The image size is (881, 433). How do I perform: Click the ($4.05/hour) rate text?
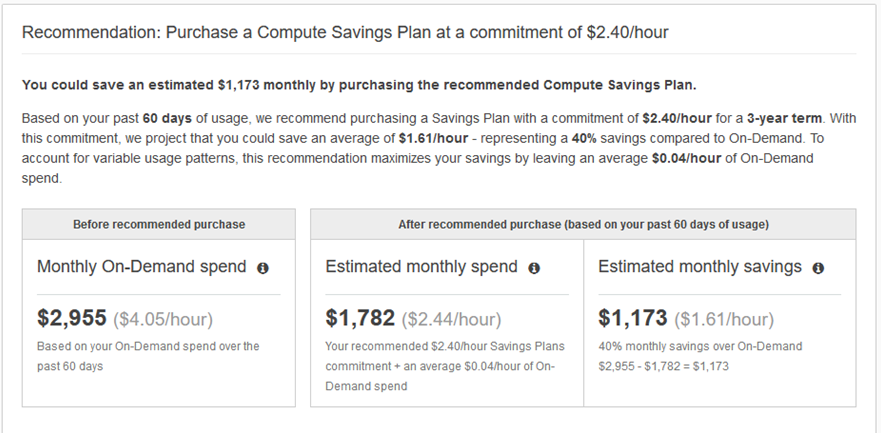point(163,320)
